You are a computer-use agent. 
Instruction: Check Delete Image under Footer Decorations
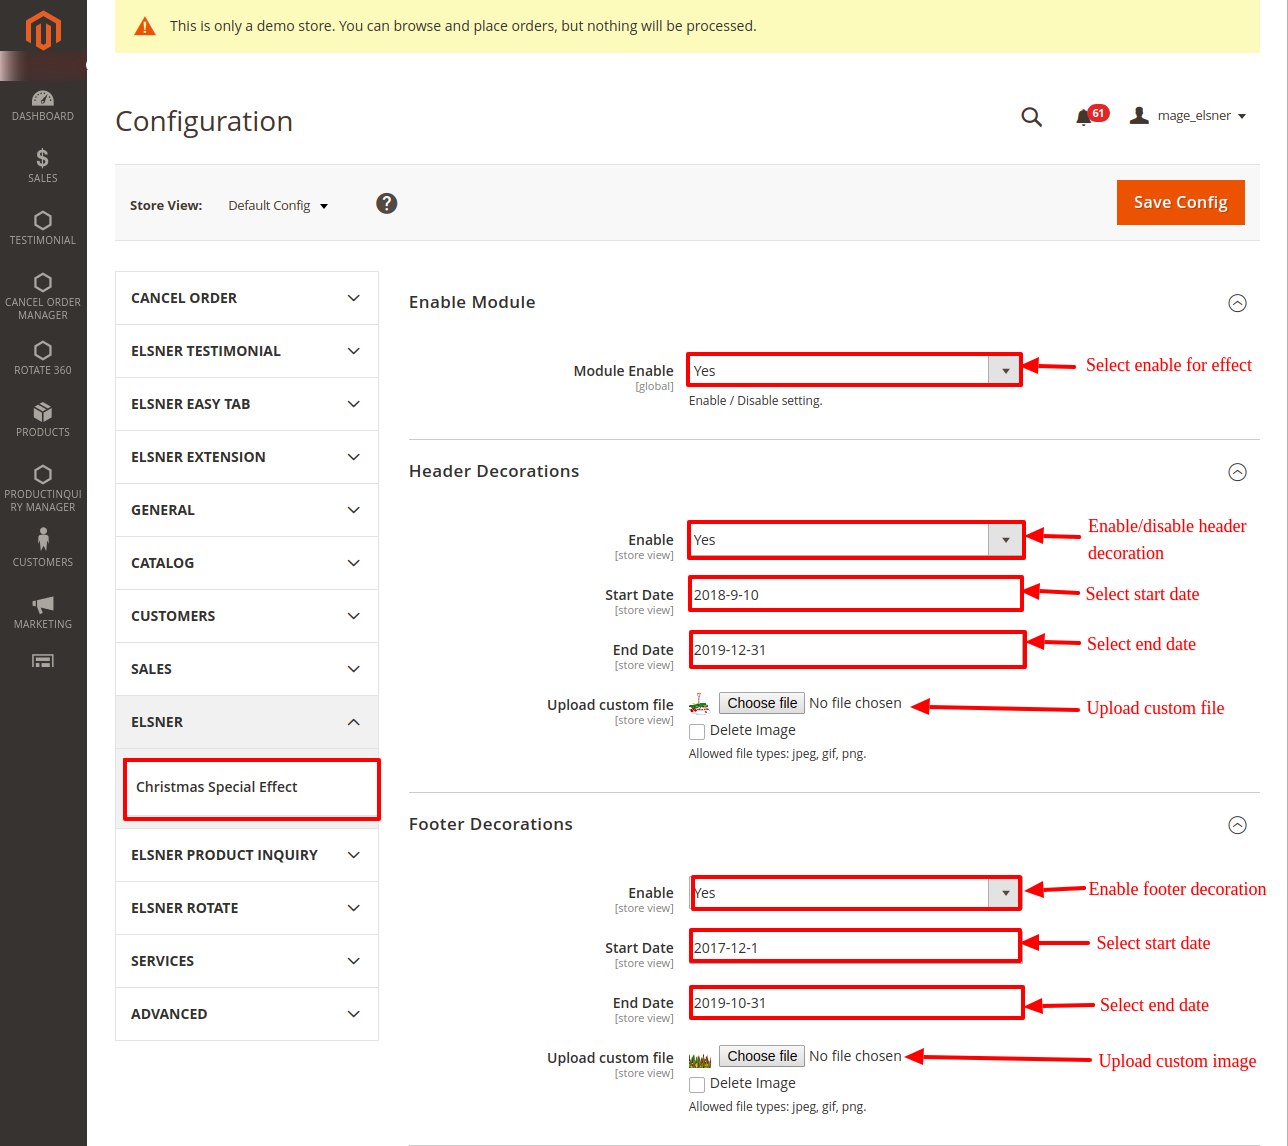(697, 1085)
